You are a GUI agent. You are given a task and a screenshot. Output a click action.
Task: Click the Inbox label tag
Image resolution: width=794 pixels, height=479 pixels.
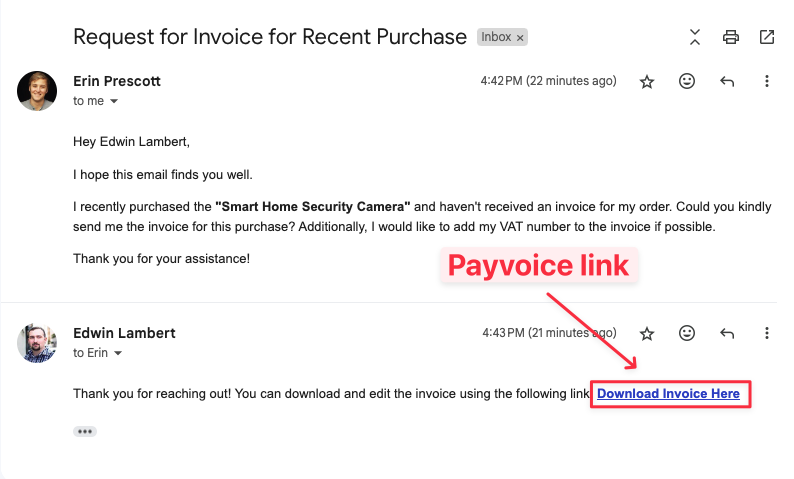[x=496, y=38]
